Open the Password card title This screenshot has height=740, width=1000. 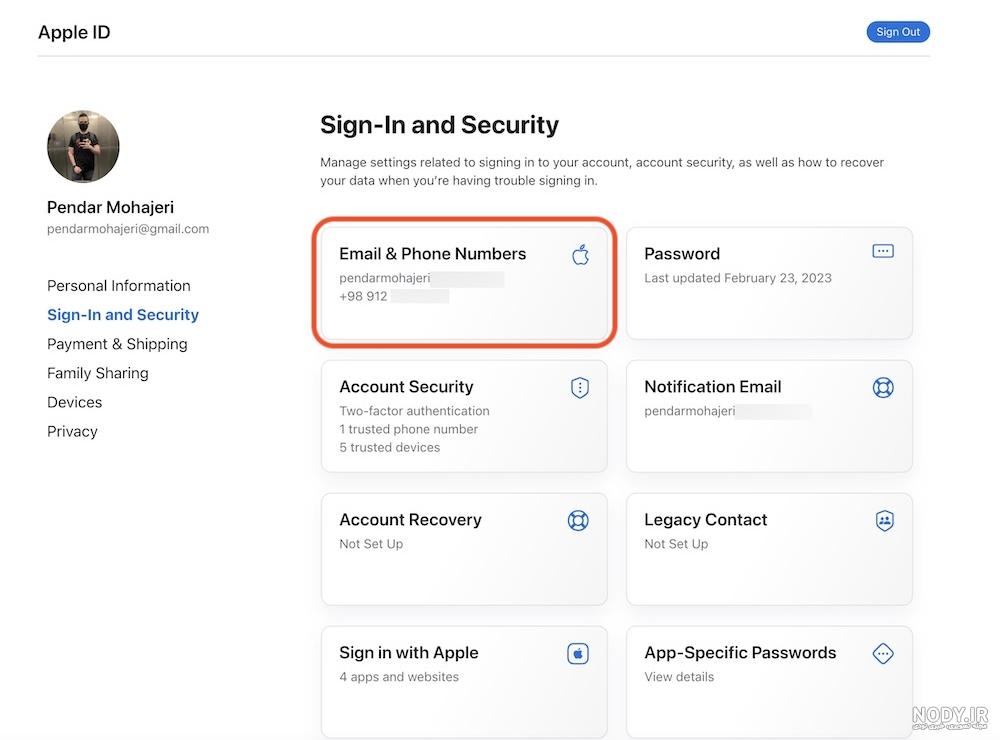[682, 254]
